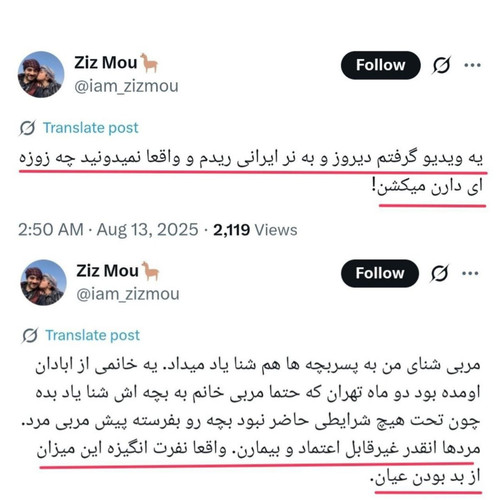Open the profile avatar on second post
This screenshot has height=500, width=500.
[43, 283]
